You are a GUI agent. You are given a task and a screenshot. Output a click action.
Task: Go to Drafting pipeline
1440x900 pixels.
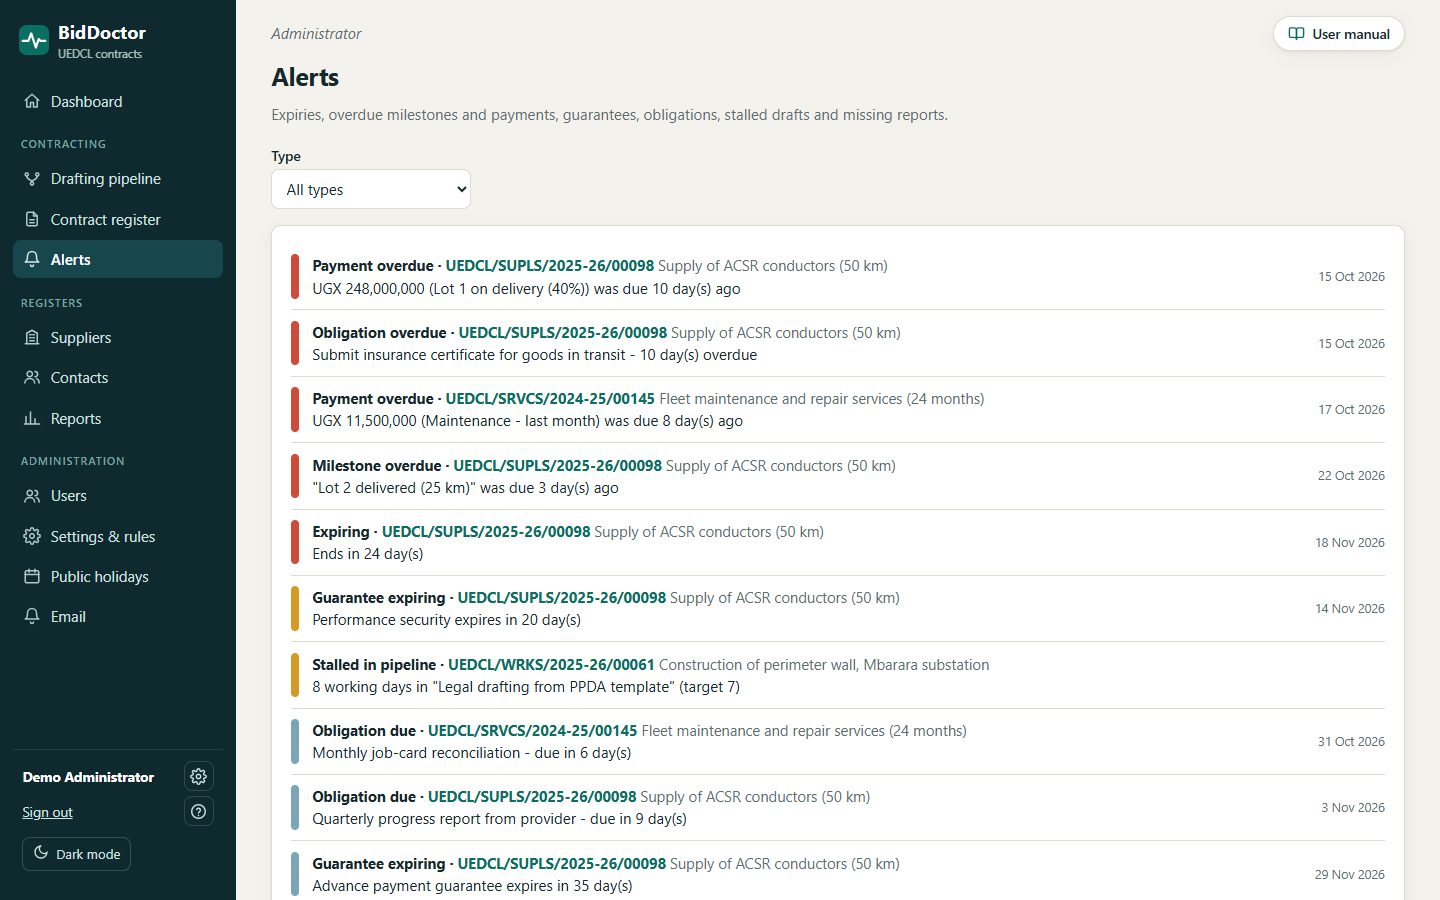[x=118, y=179]
